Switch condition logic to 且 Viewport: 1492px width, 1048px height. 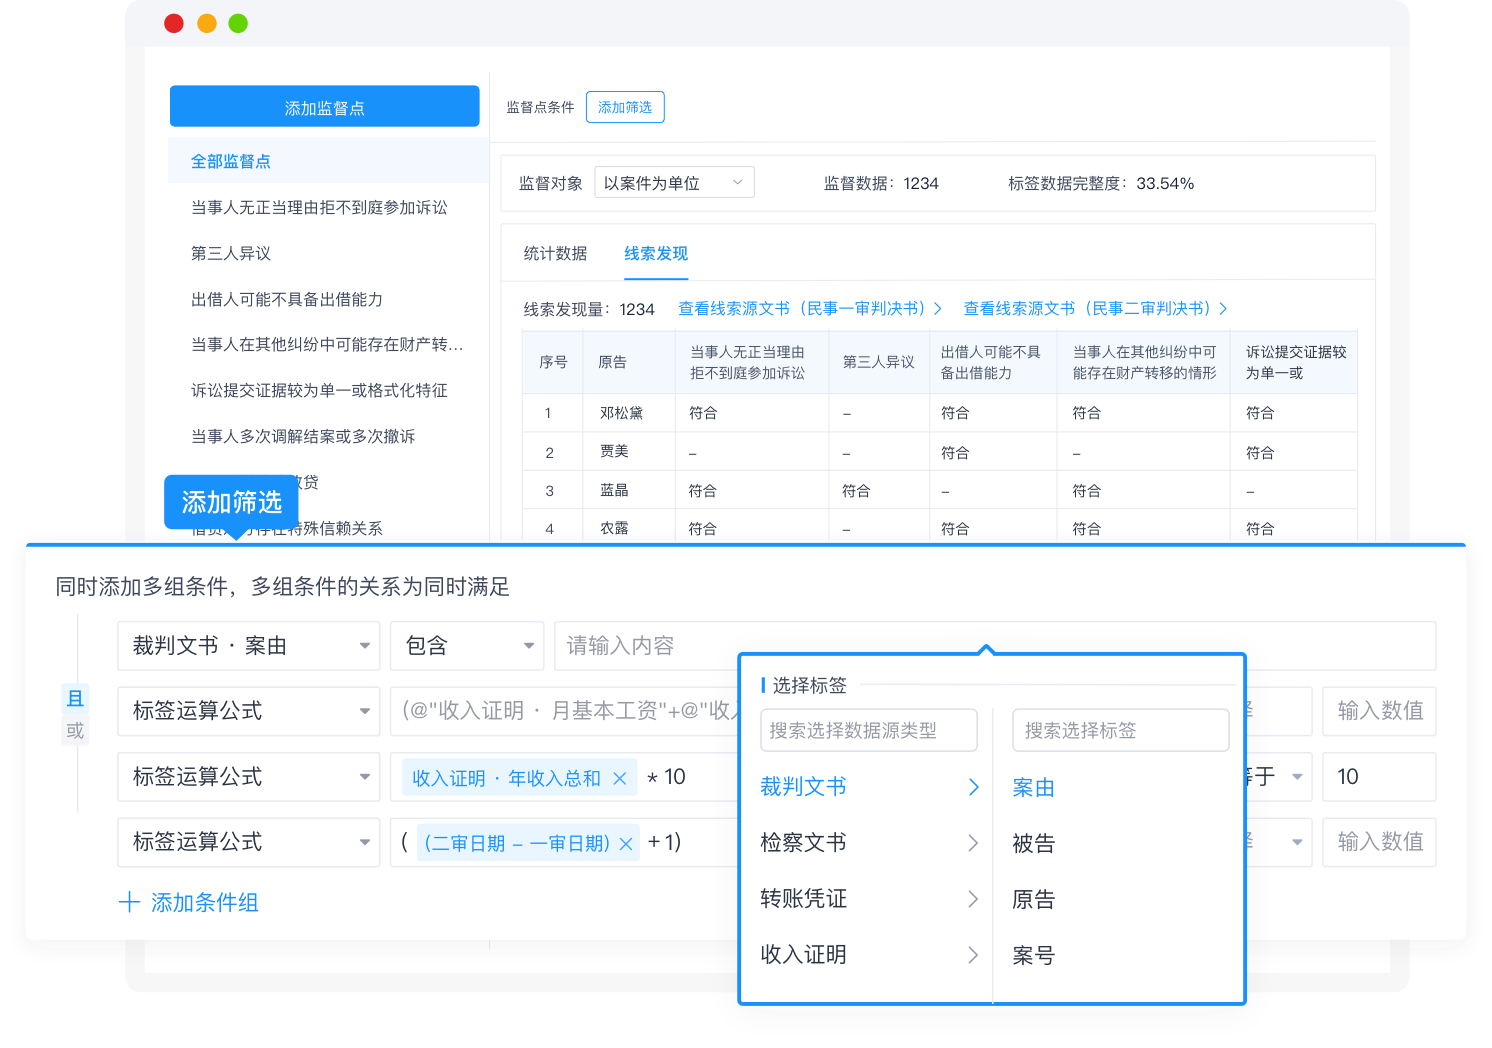point(75,698)
